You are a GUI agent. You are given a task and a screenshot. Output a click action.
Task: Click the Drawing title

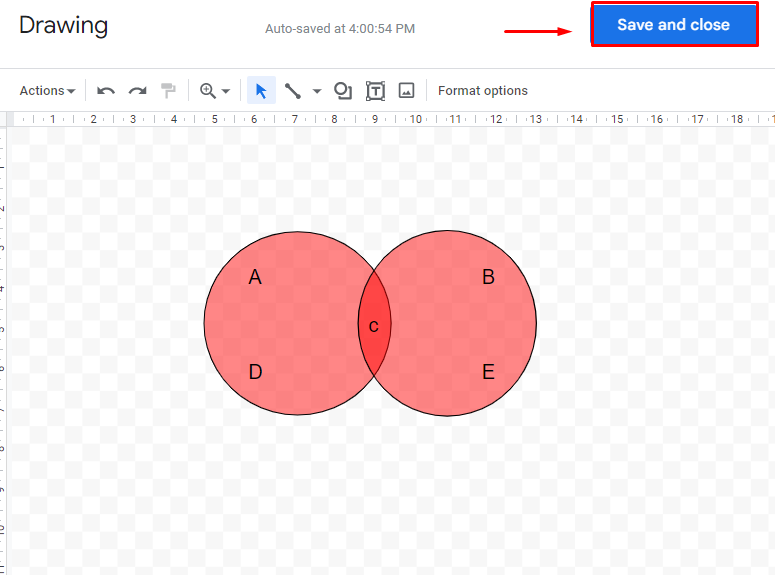coord(63,25)
